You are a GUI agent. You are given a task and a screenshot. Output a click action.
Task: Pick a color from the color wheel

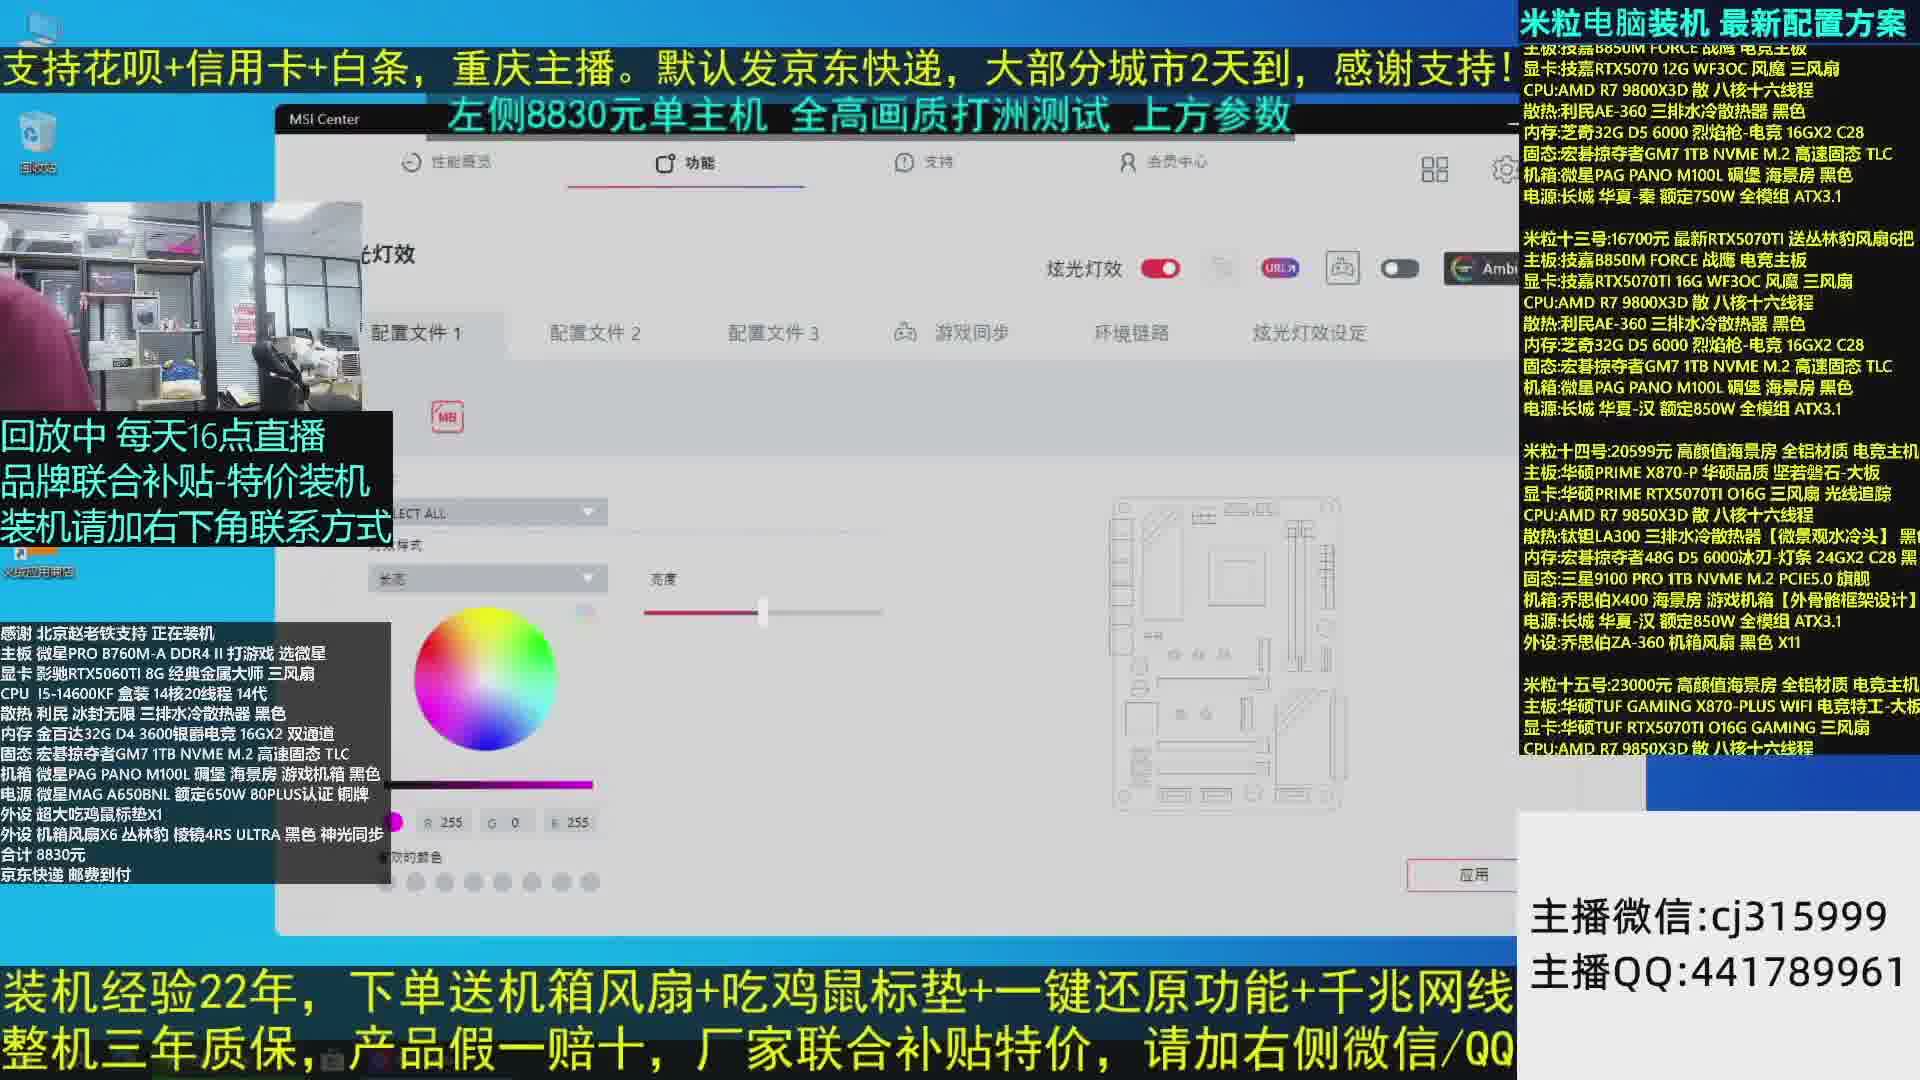coord(485,679)
